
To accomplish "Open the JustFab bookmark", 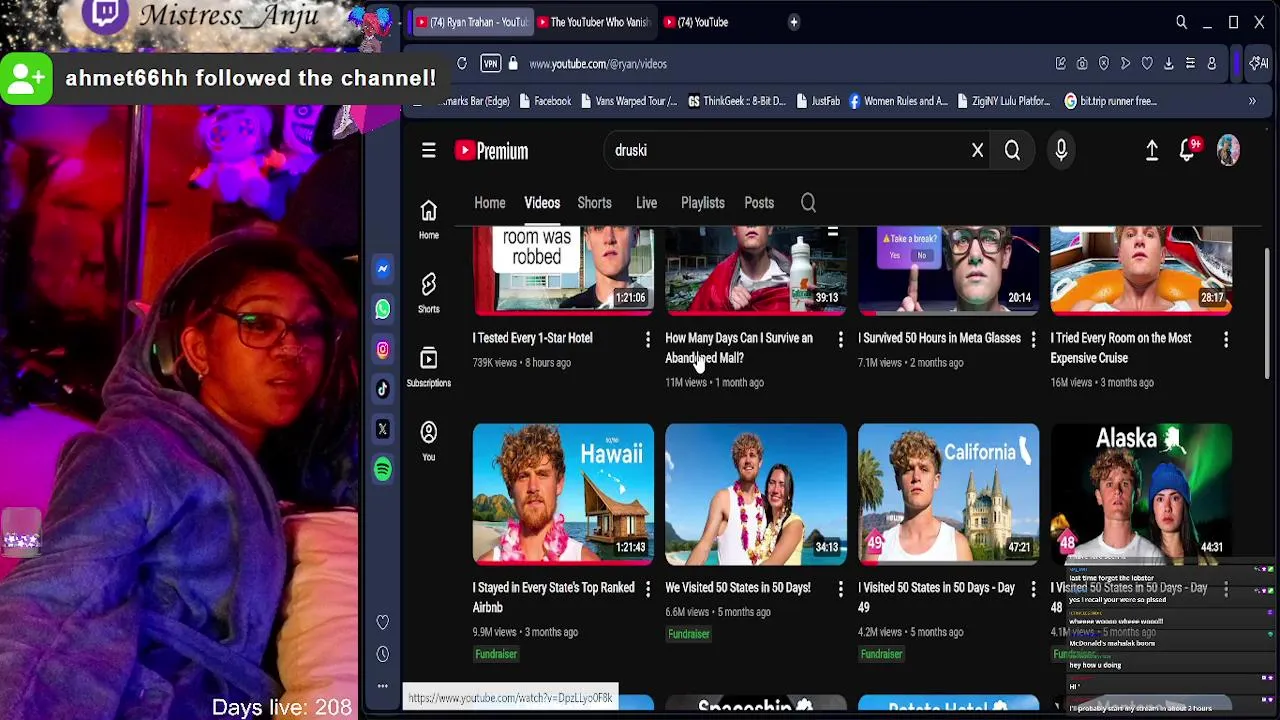I will coord(818,101).
